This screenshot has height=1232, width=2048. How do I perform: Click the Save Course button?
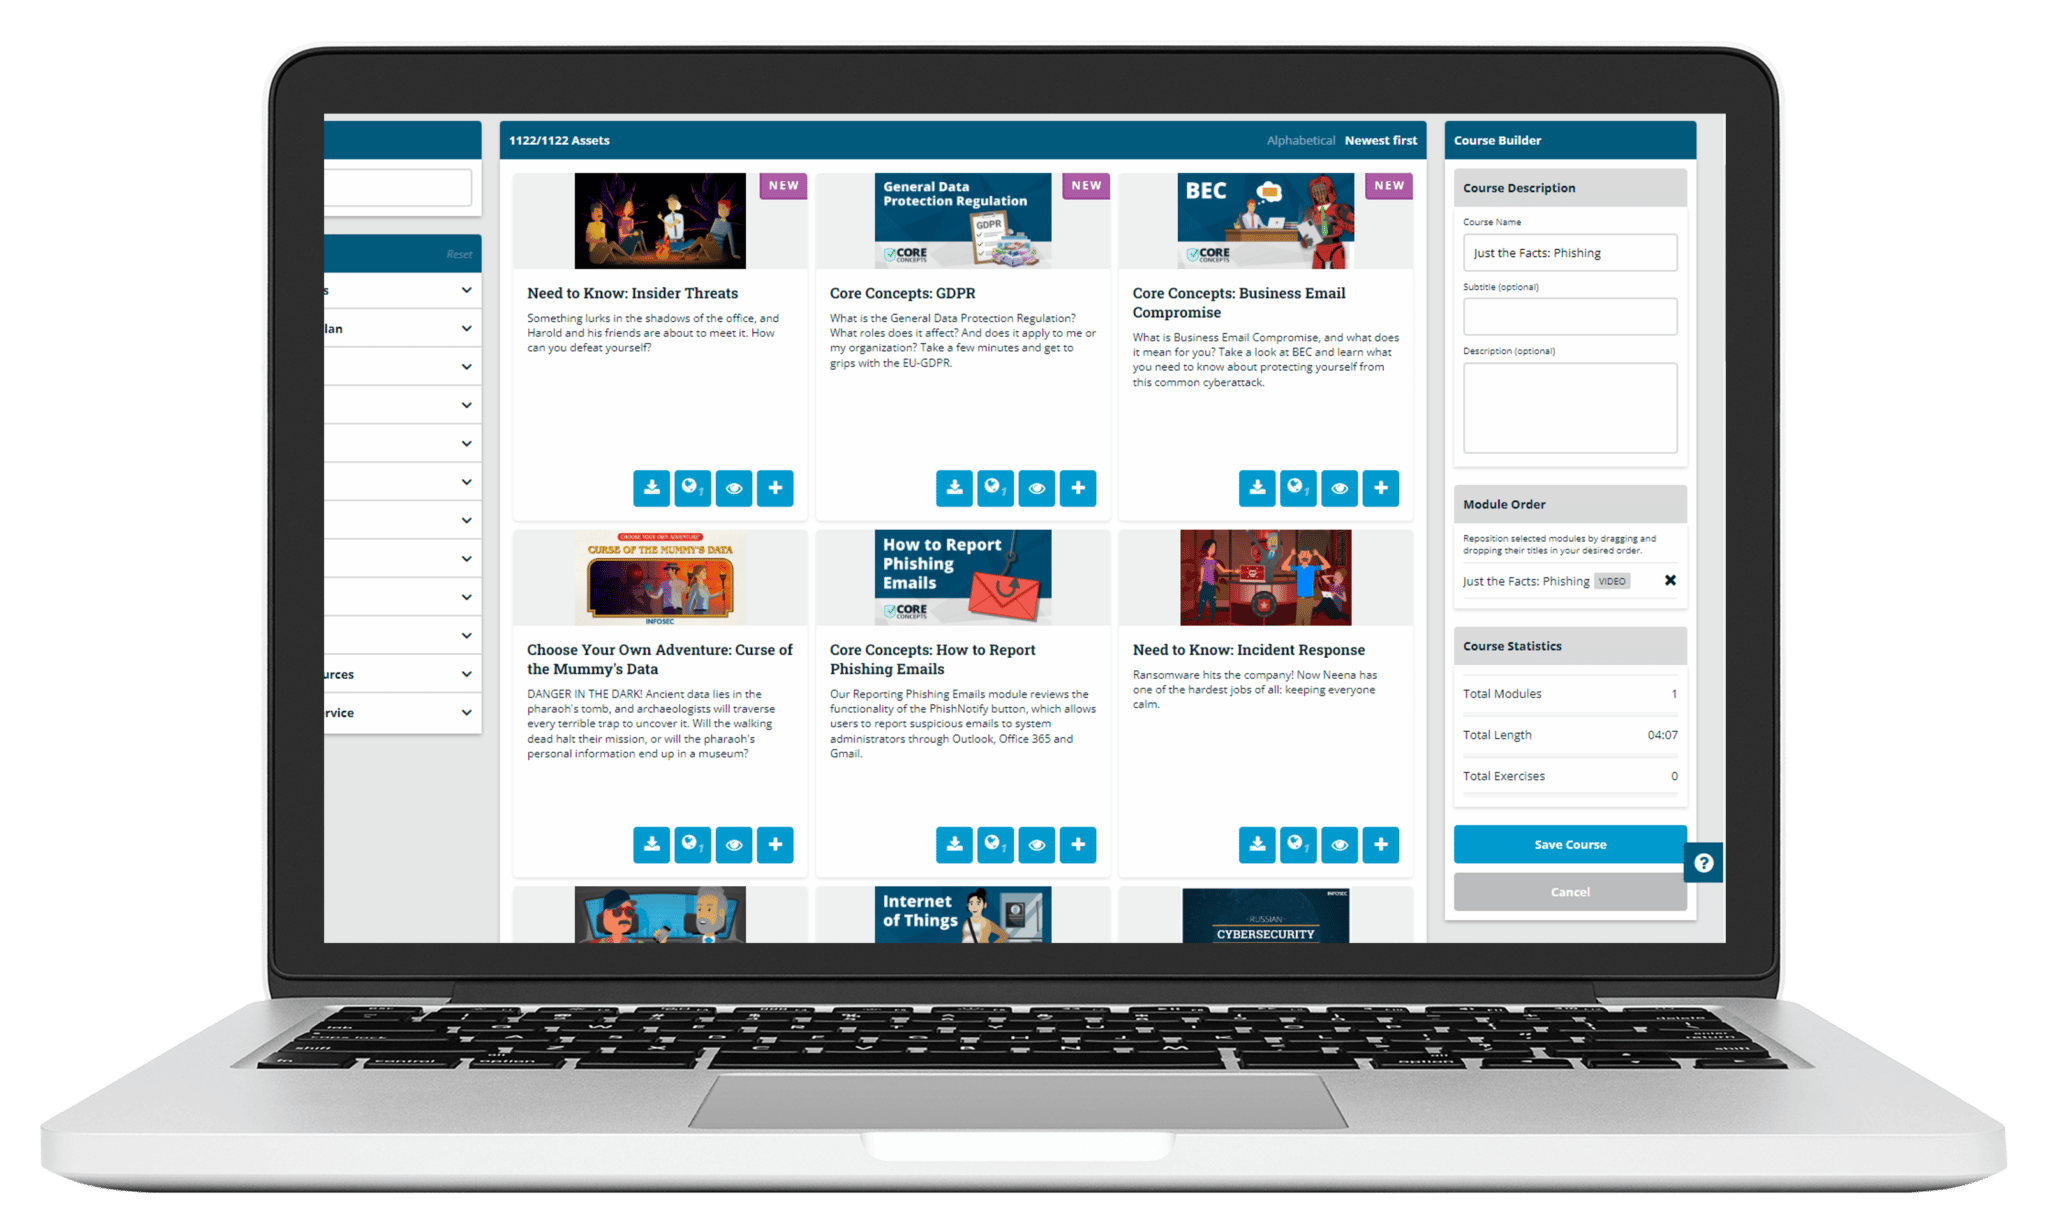(1567, 846)
